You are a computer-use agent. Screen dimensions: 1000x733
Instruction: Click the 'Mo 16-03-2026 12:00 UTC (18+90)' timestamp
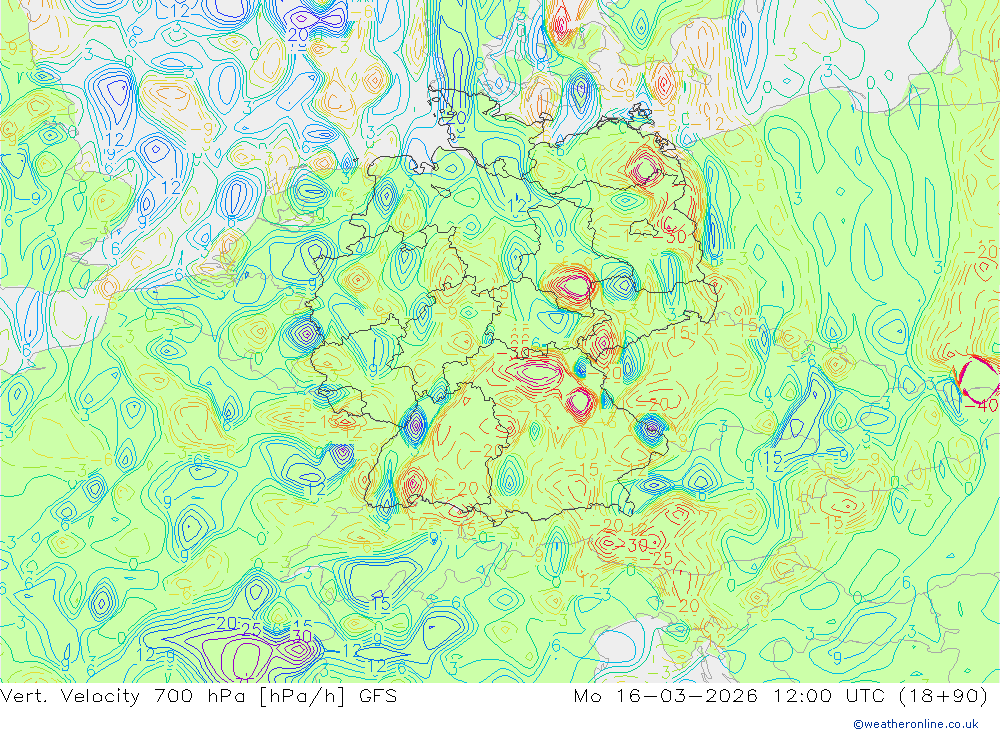click(x=781, y=696)
